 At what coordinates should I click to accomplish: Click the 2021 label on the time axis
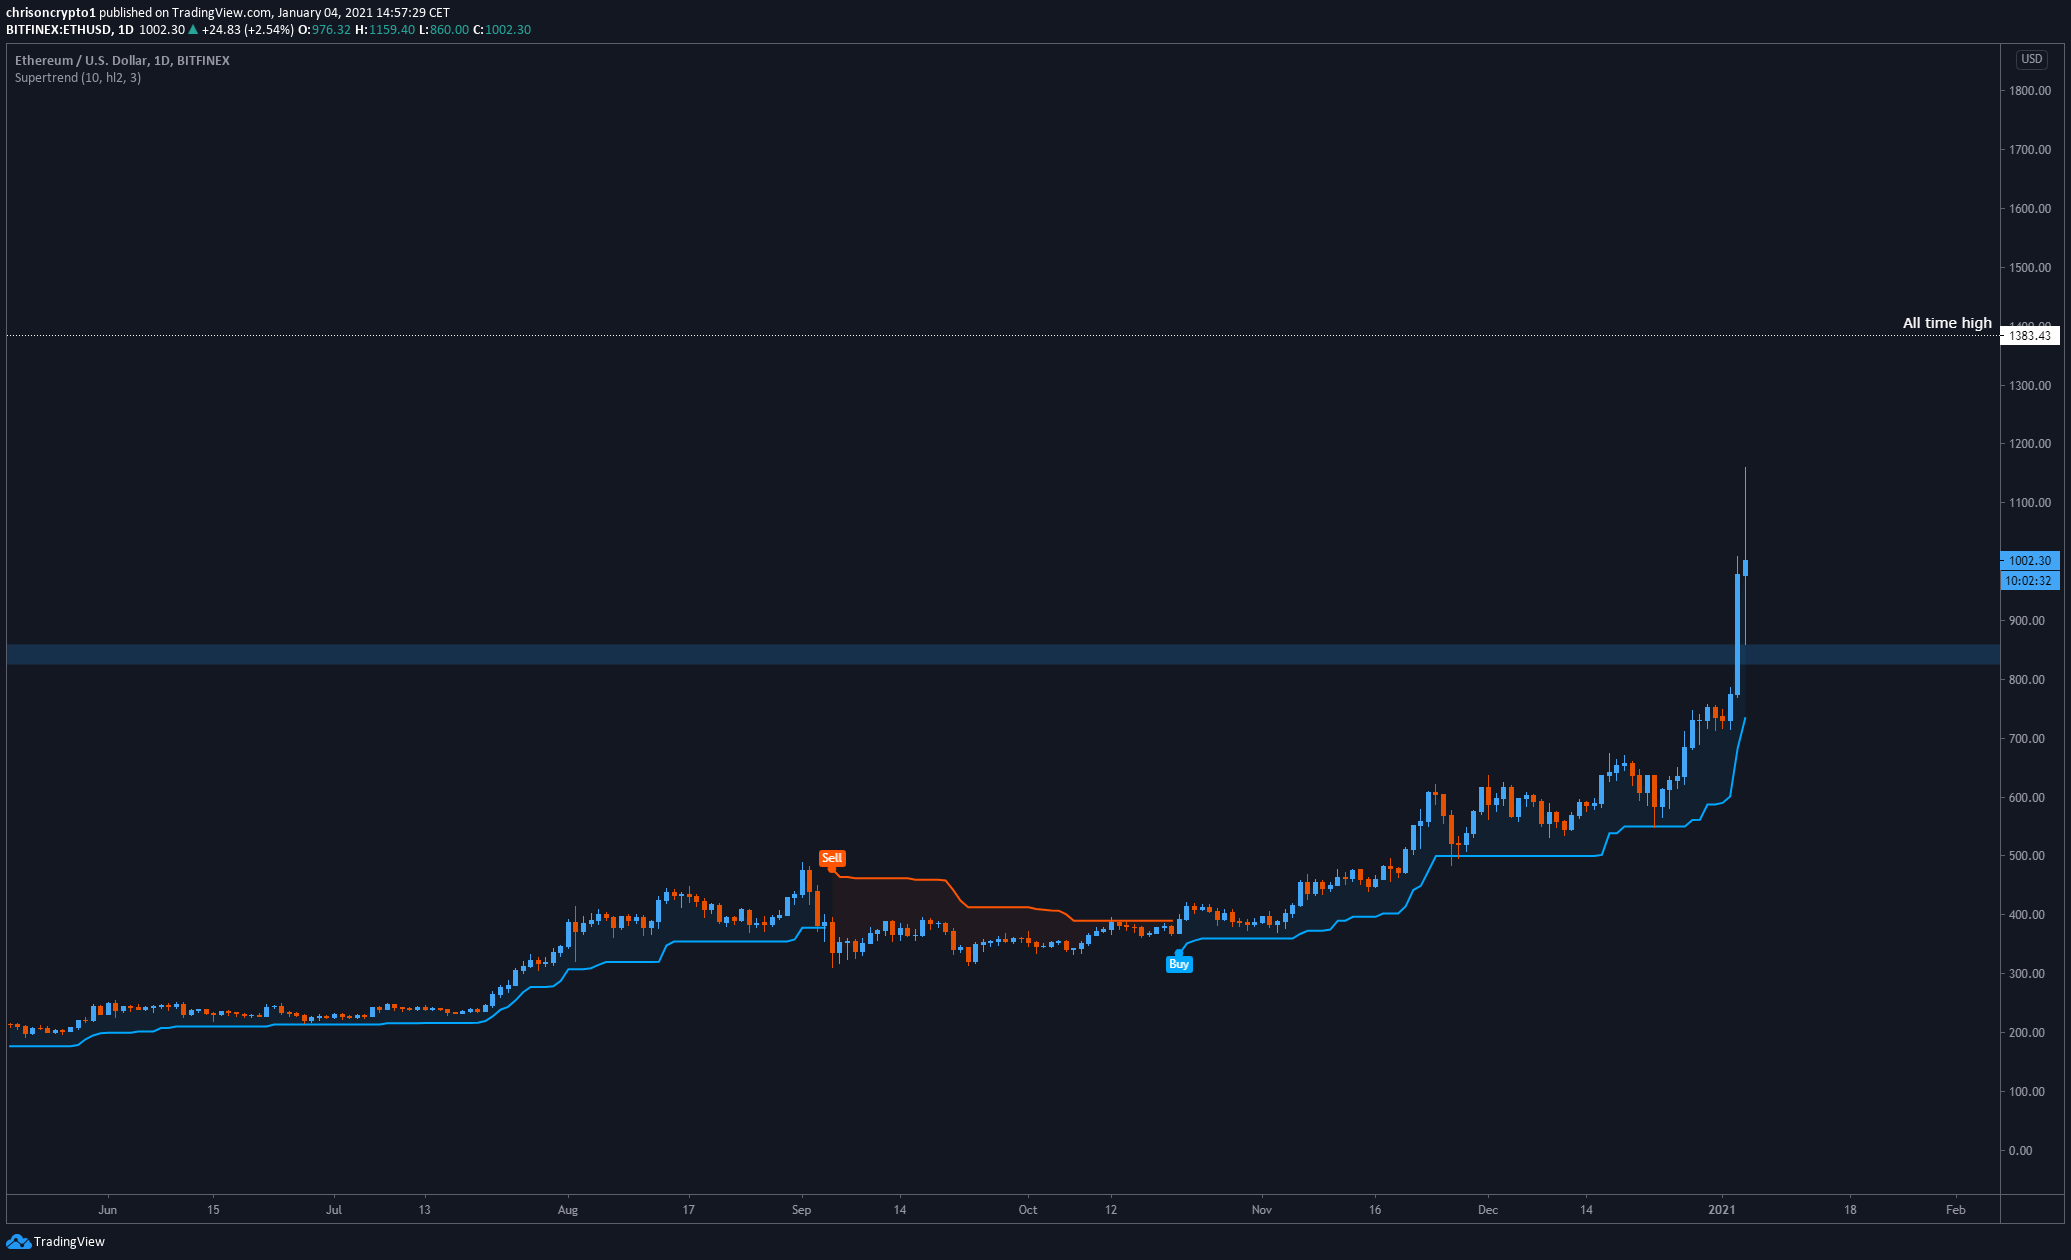coord(1722,1210)
